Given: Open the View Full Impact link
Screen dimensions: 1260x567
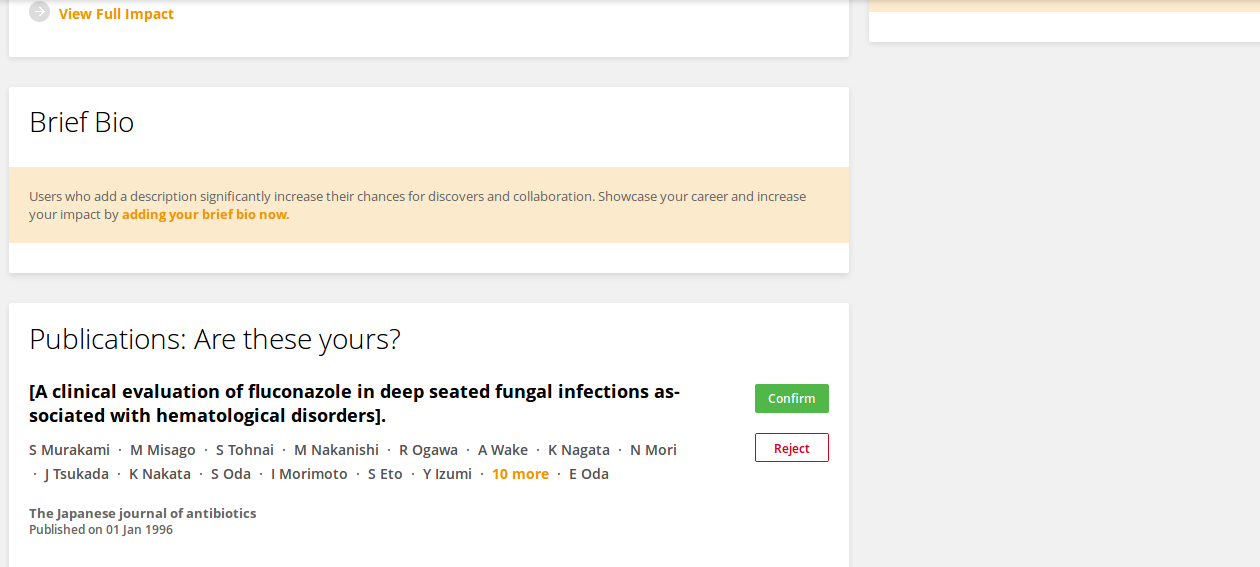Looking at the screenshot, I should coord(116,14).
